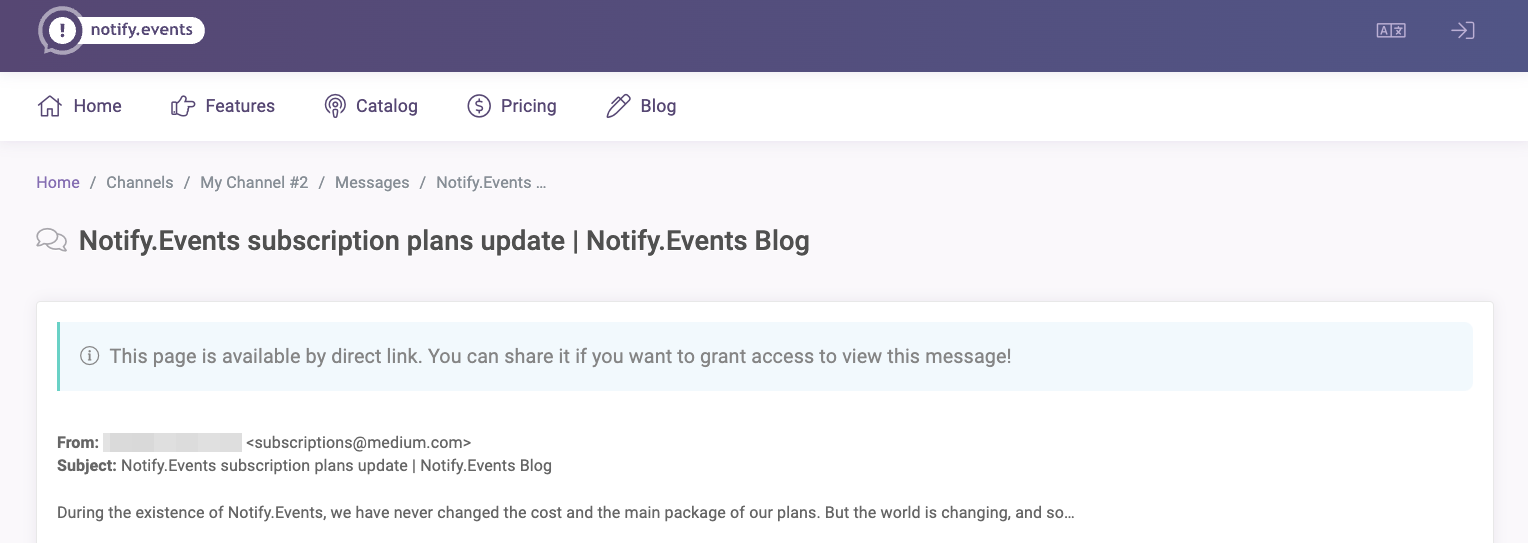The width and height of the screenshot is (1528, 543).
Task: Open the language translation icon
Action: click(1391, 30)
